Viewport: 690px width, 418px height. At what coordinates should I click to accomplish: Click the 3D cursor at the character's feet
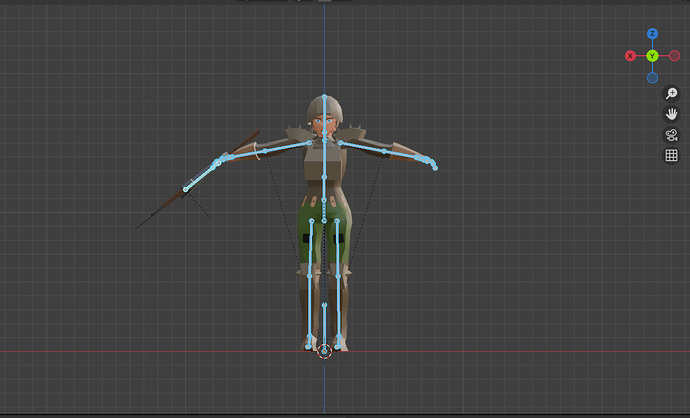(324, 351)
